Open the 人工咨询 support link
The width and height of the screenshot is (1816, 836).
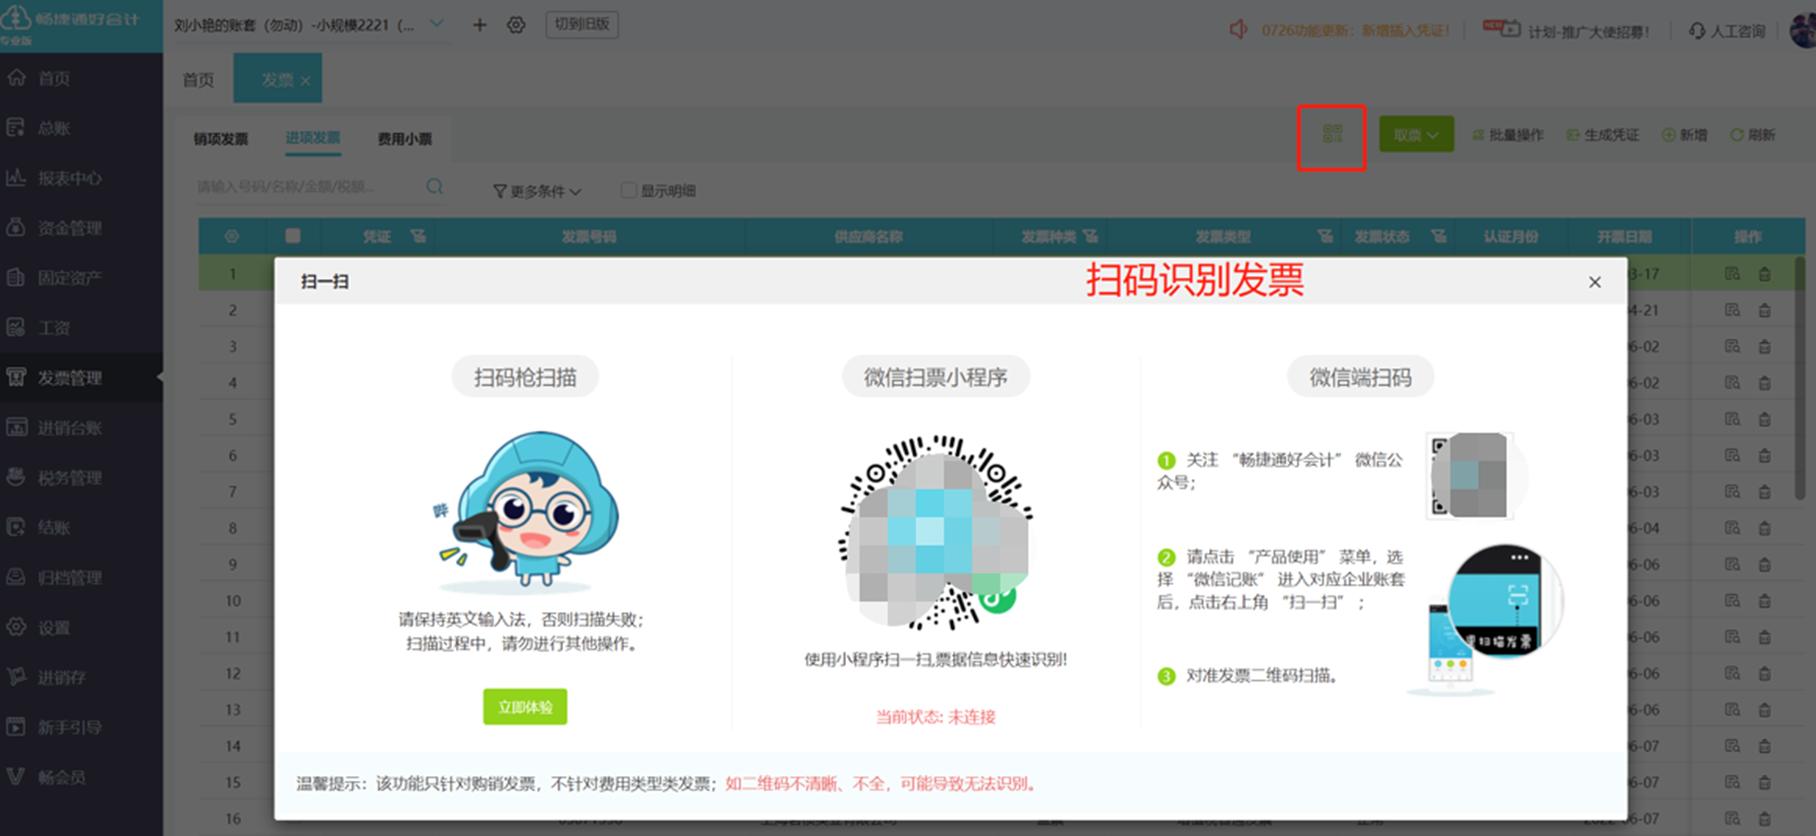(x=1727, y=31)
